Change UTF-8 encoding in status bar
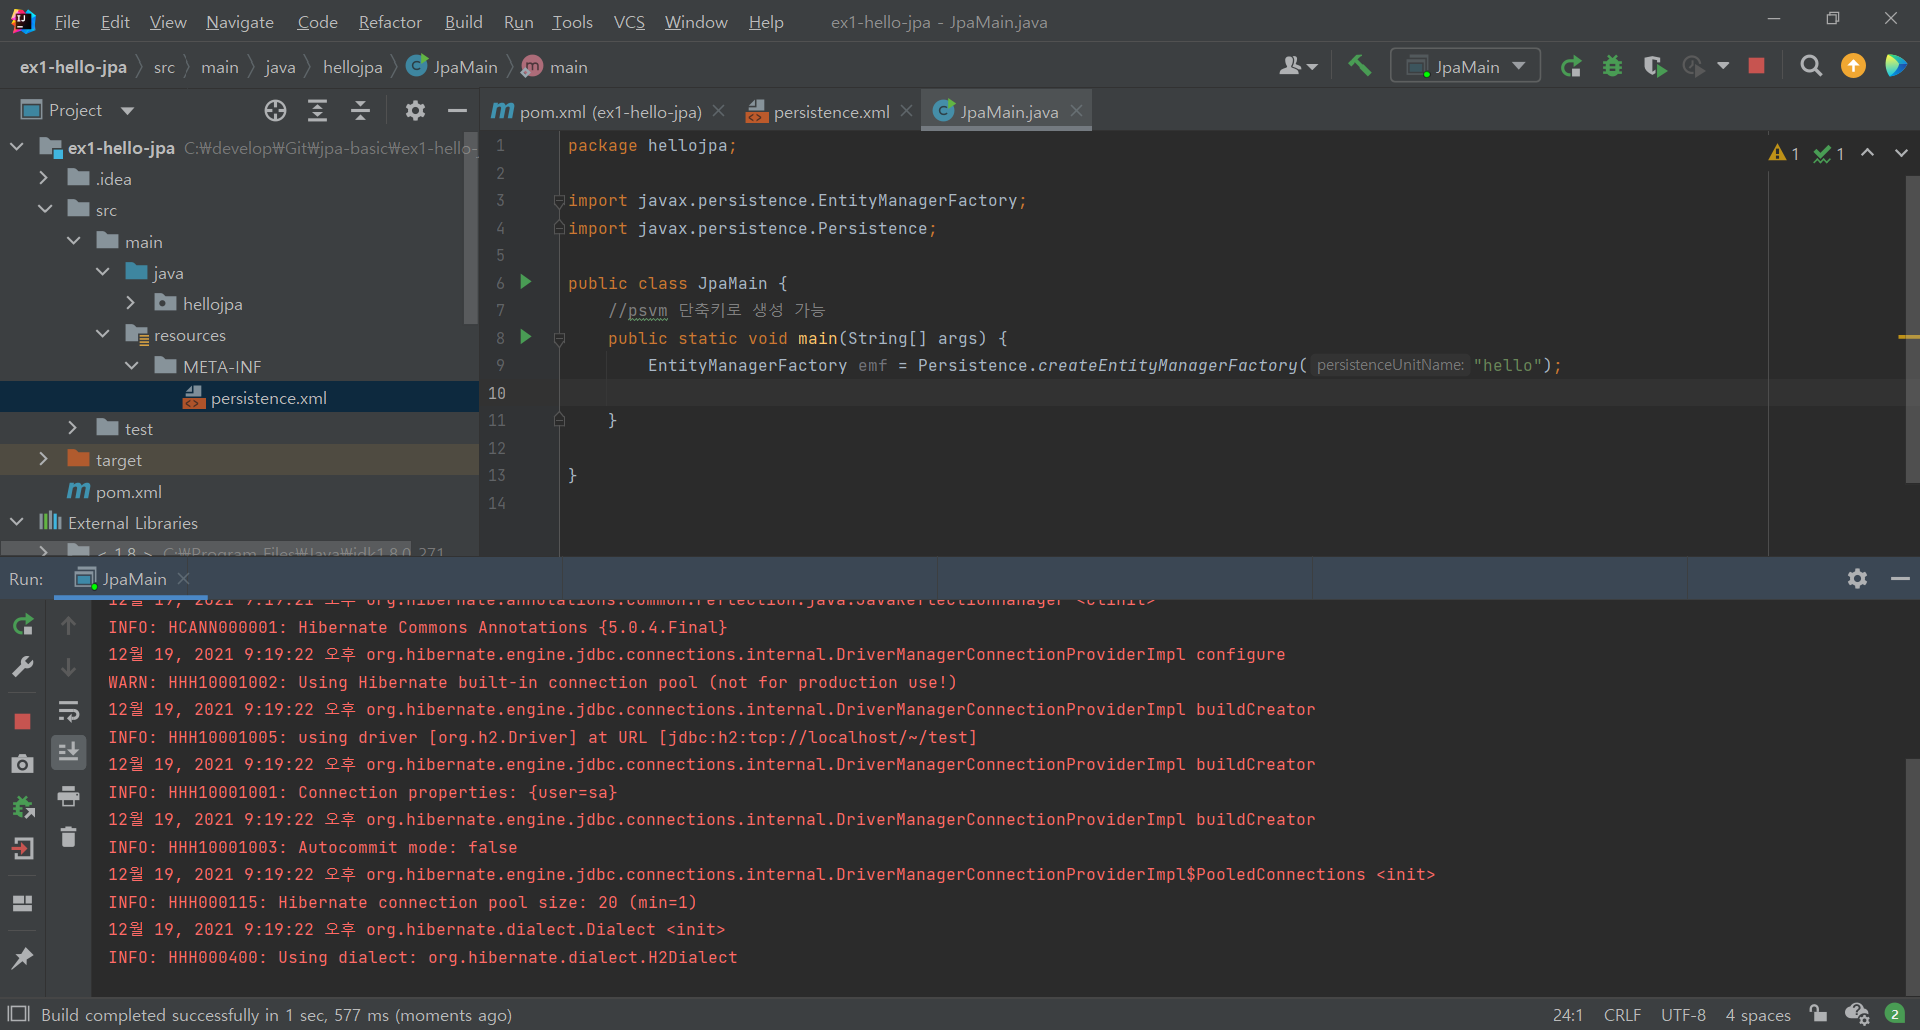Viewport: 1920px width, 1030px height. [x=1683, y=1014]
